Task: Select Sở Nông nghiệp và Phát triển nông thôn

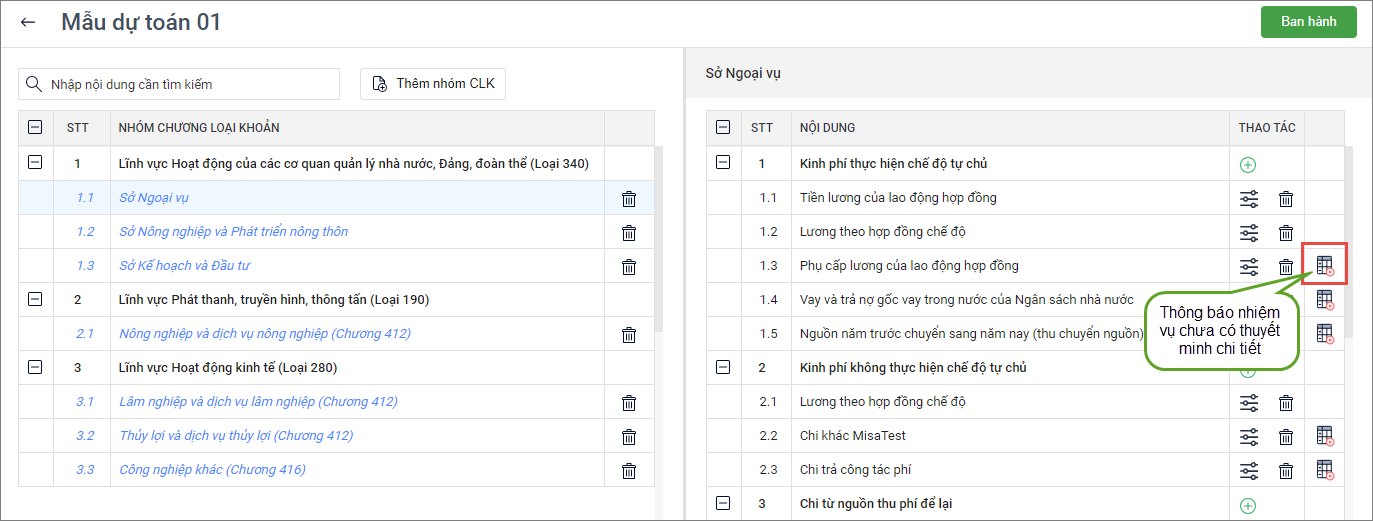Action: (233, 232)
